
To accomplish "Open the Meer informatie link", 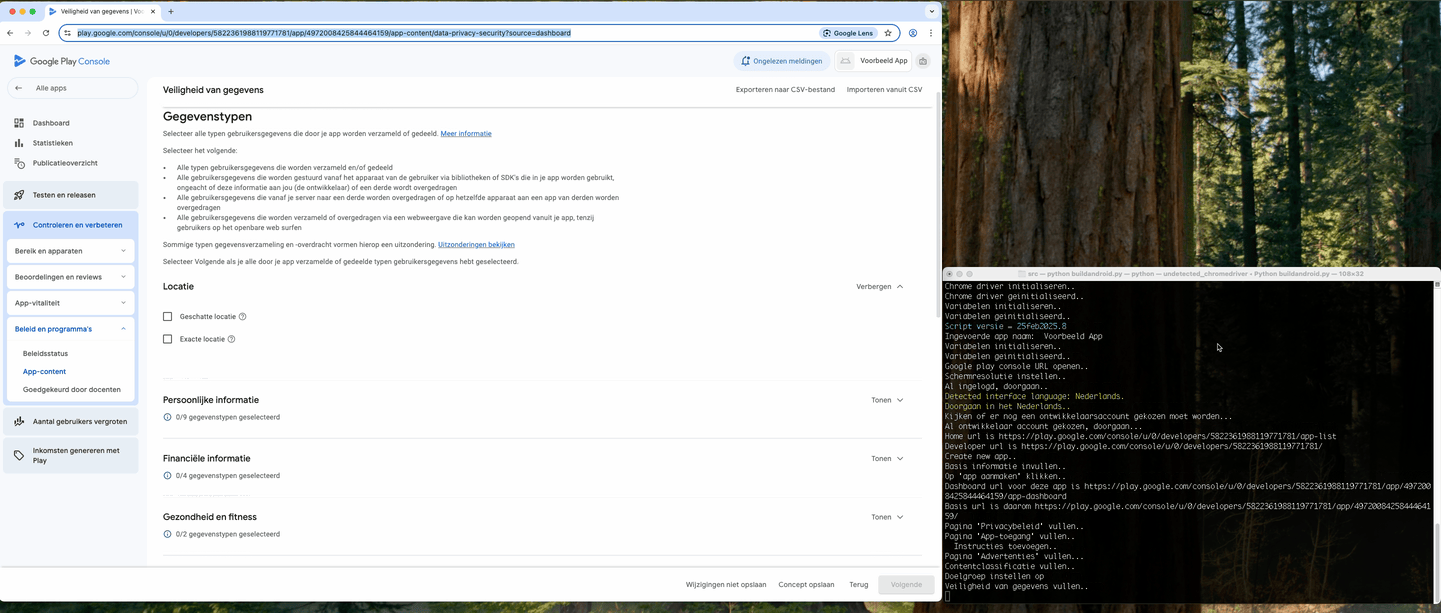I will 466,133.
